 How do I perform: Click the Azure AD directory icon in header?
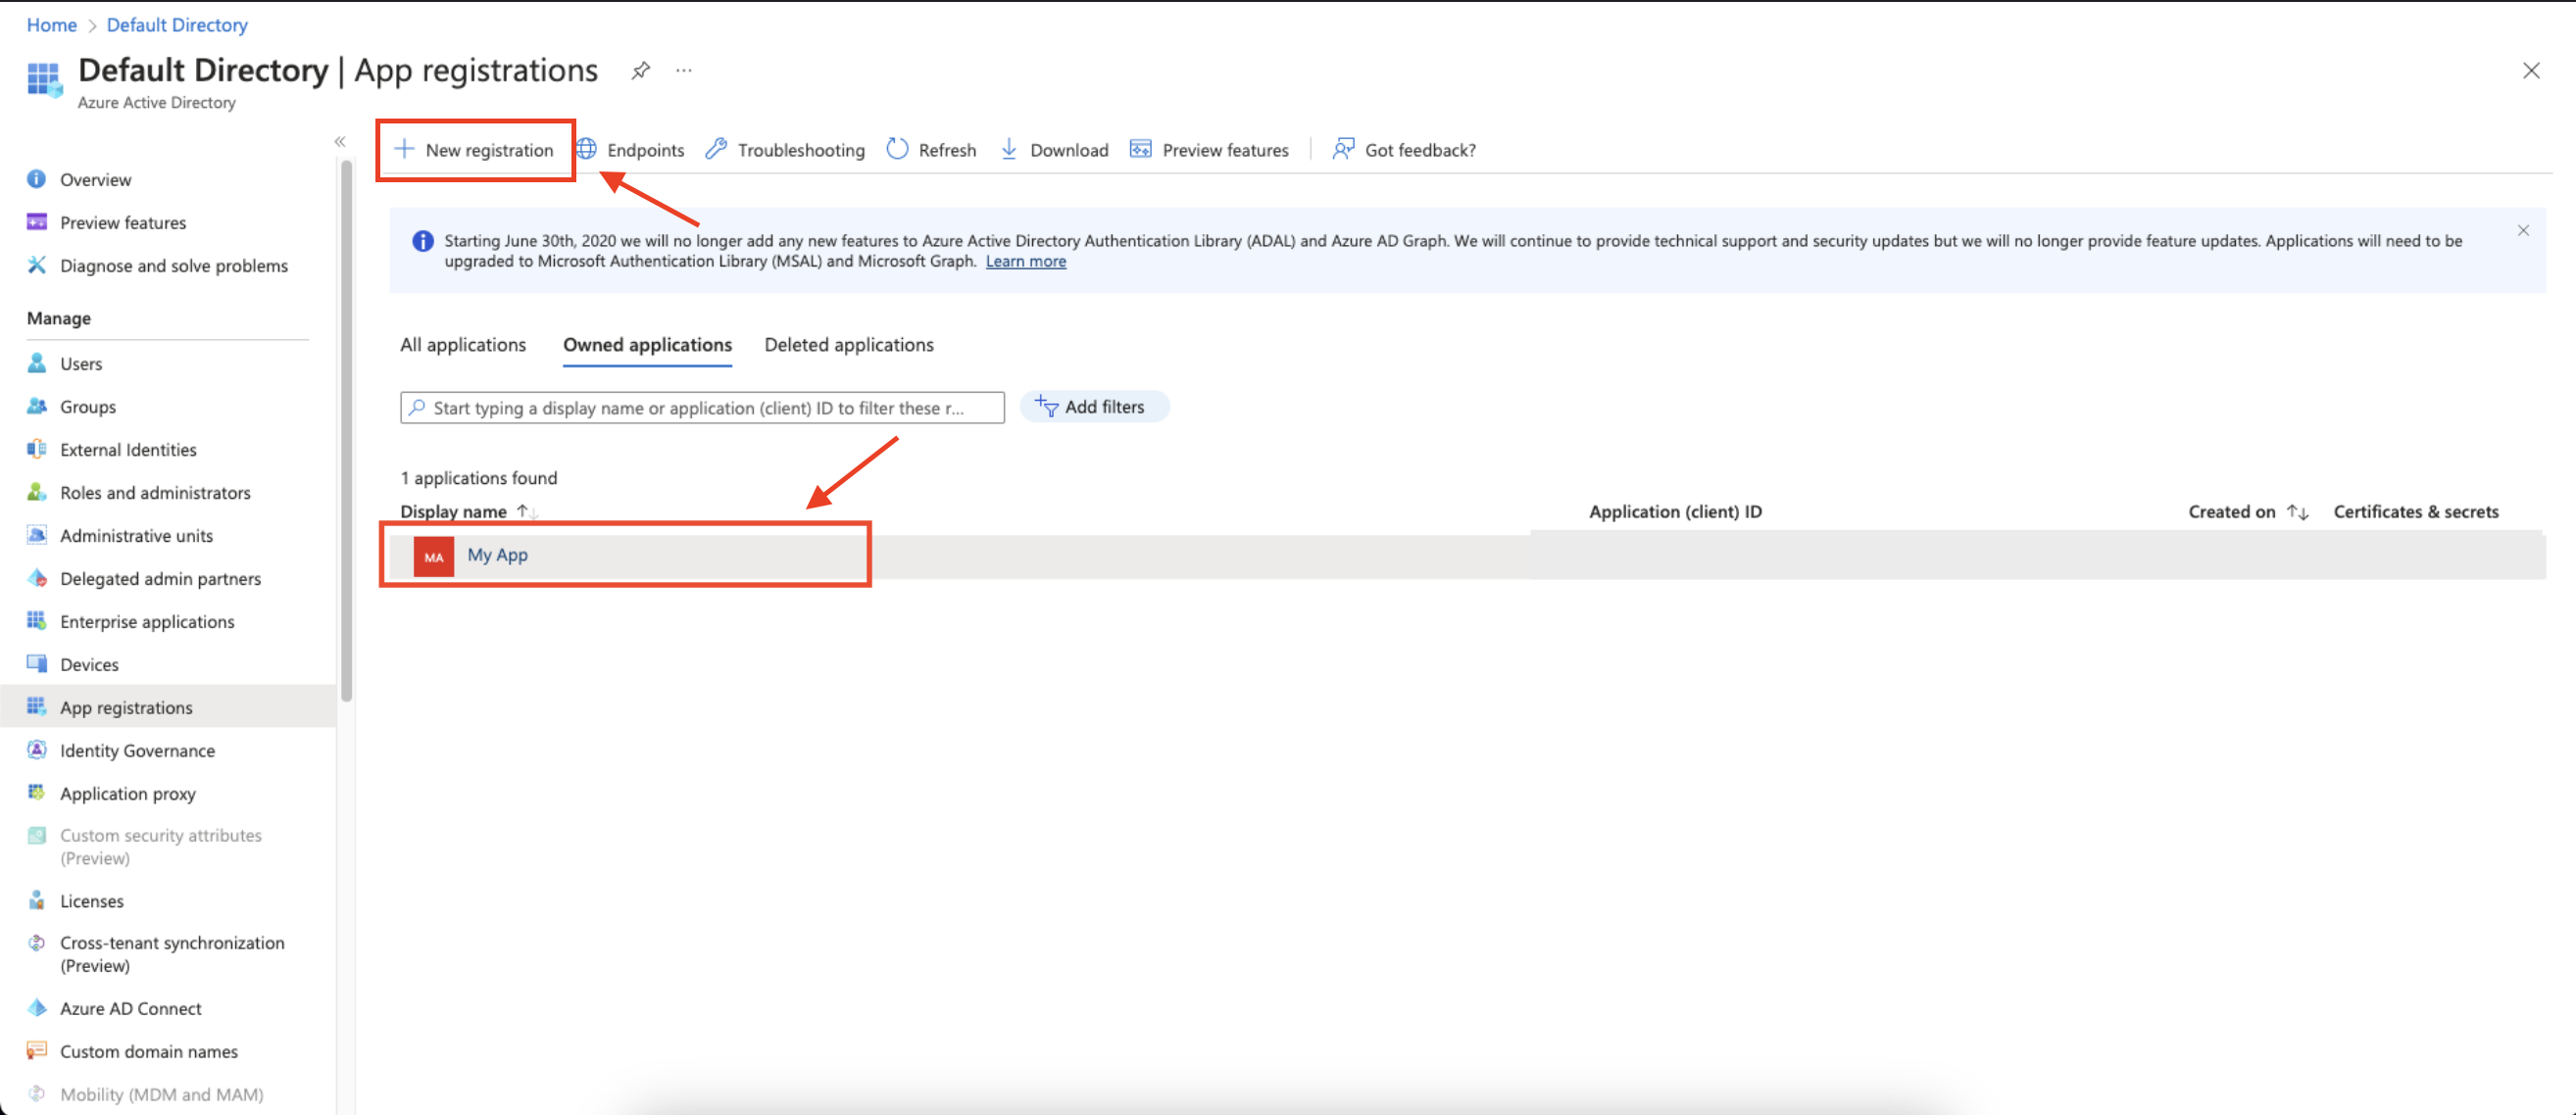point(44,80)
